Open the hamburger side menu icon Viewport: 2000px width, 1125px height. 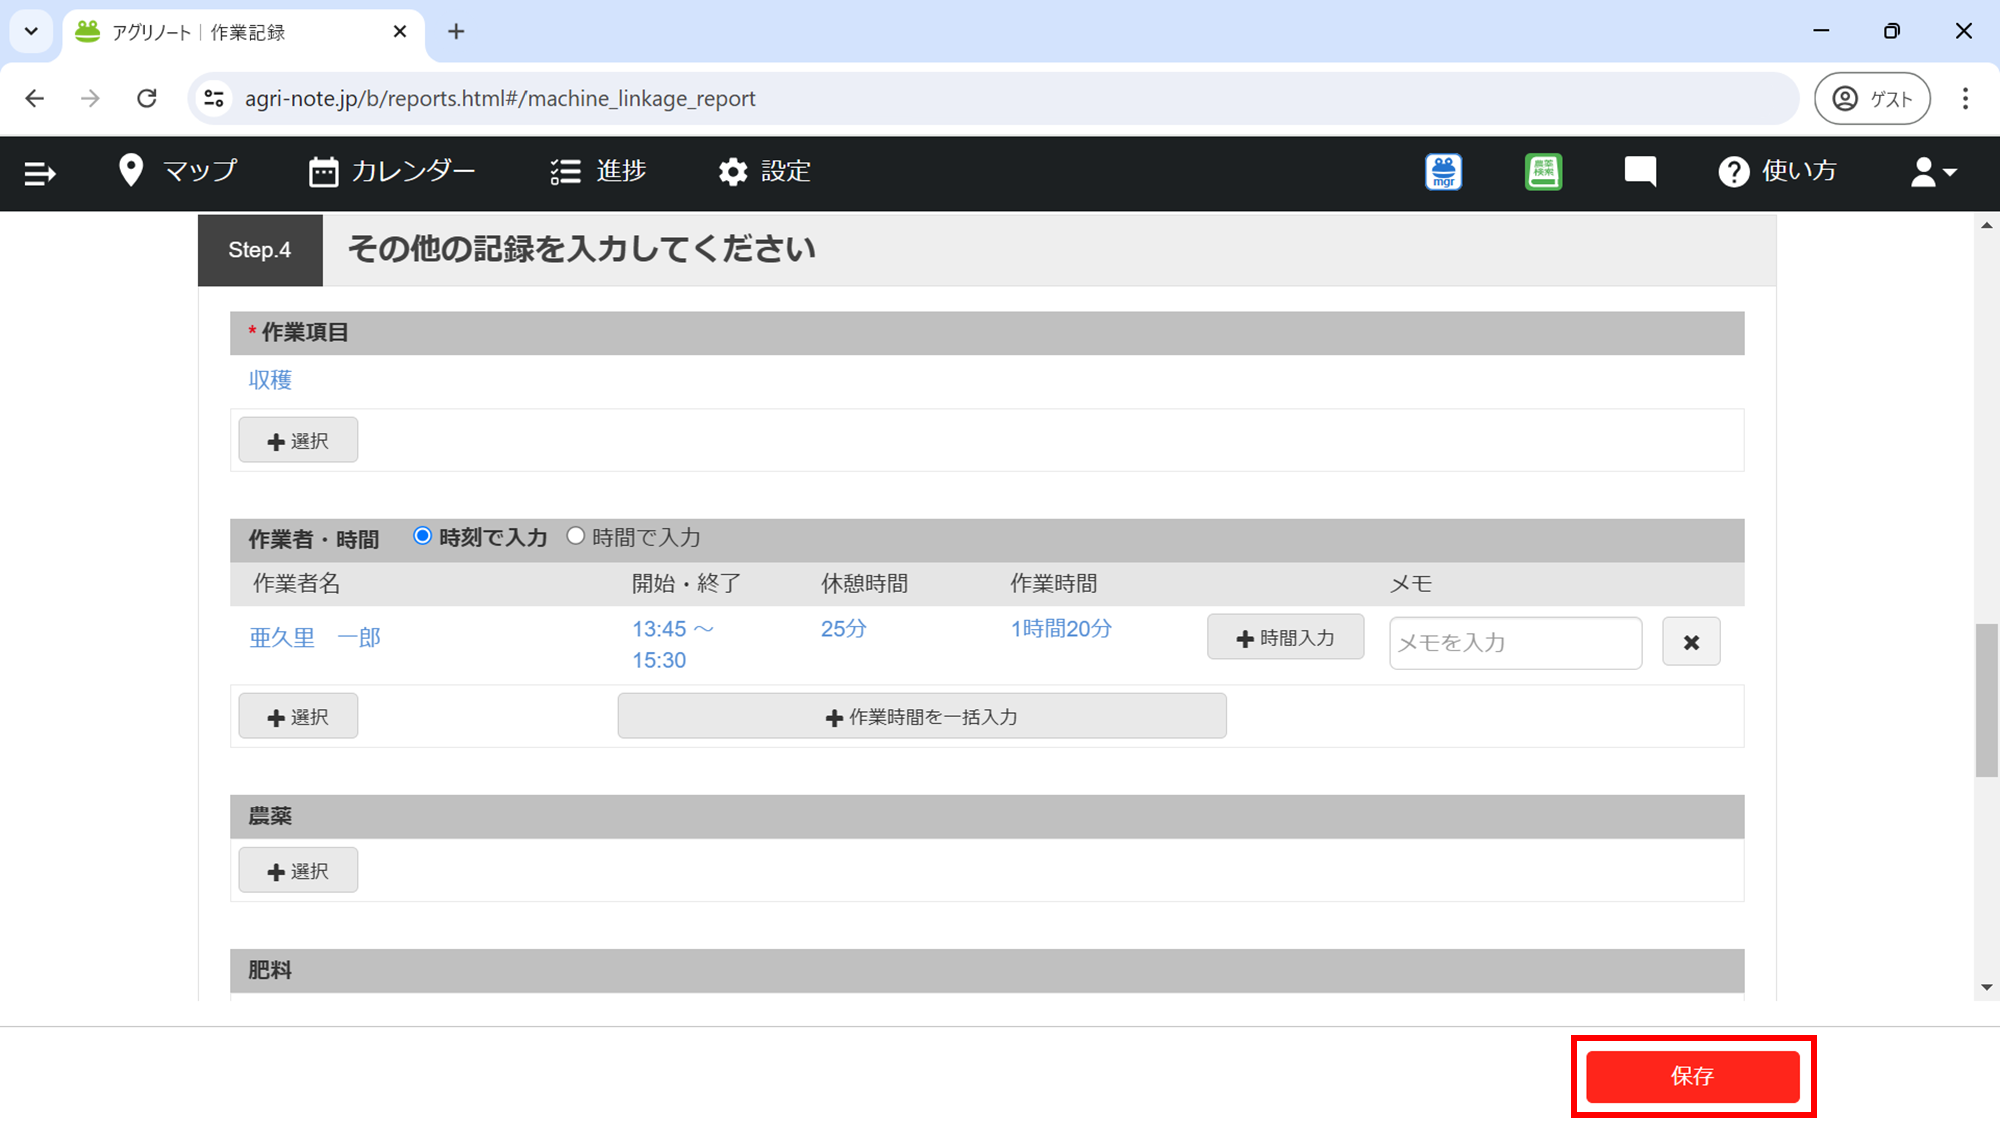click(x=39, y=173)
